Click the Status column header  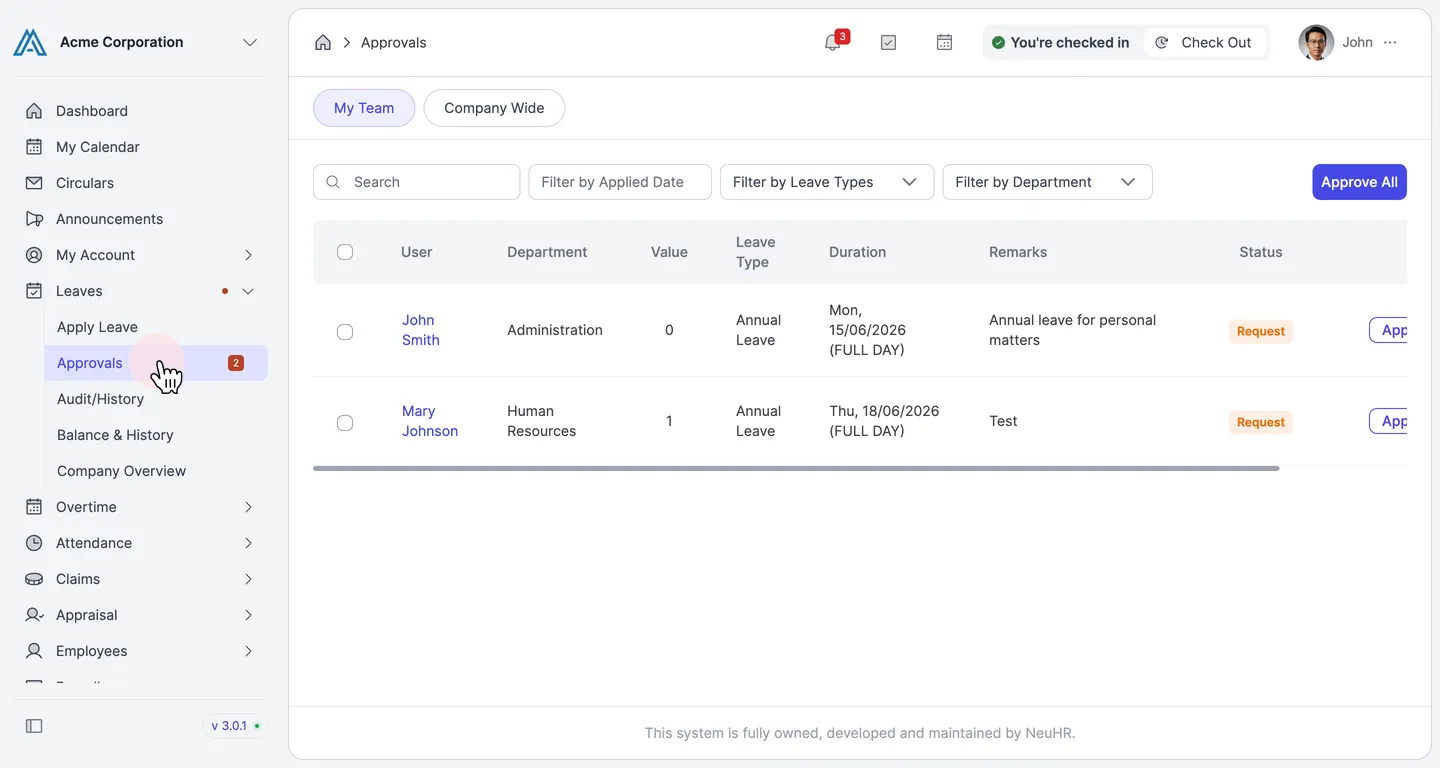pos(1260,252)
